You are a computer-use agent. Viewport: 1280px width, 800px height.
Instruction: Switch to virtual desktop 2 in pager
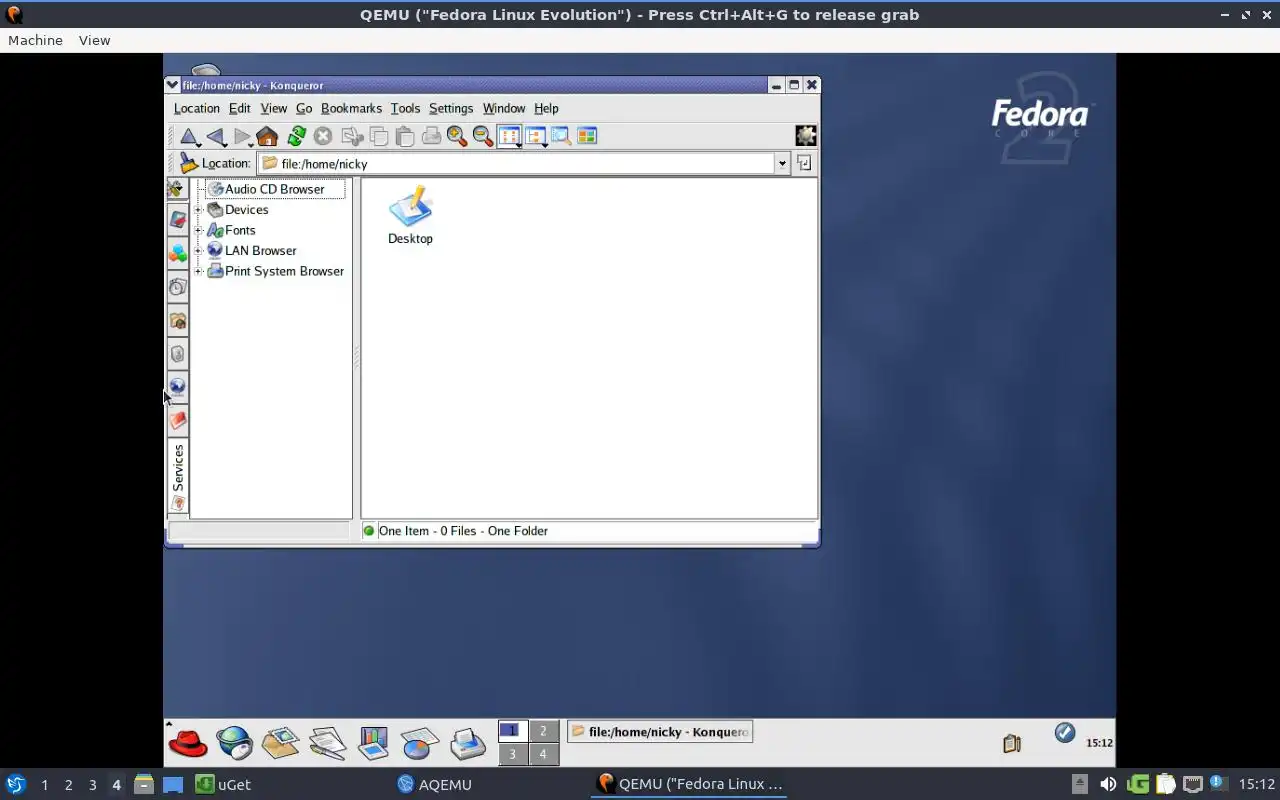(x=543, y=731)
